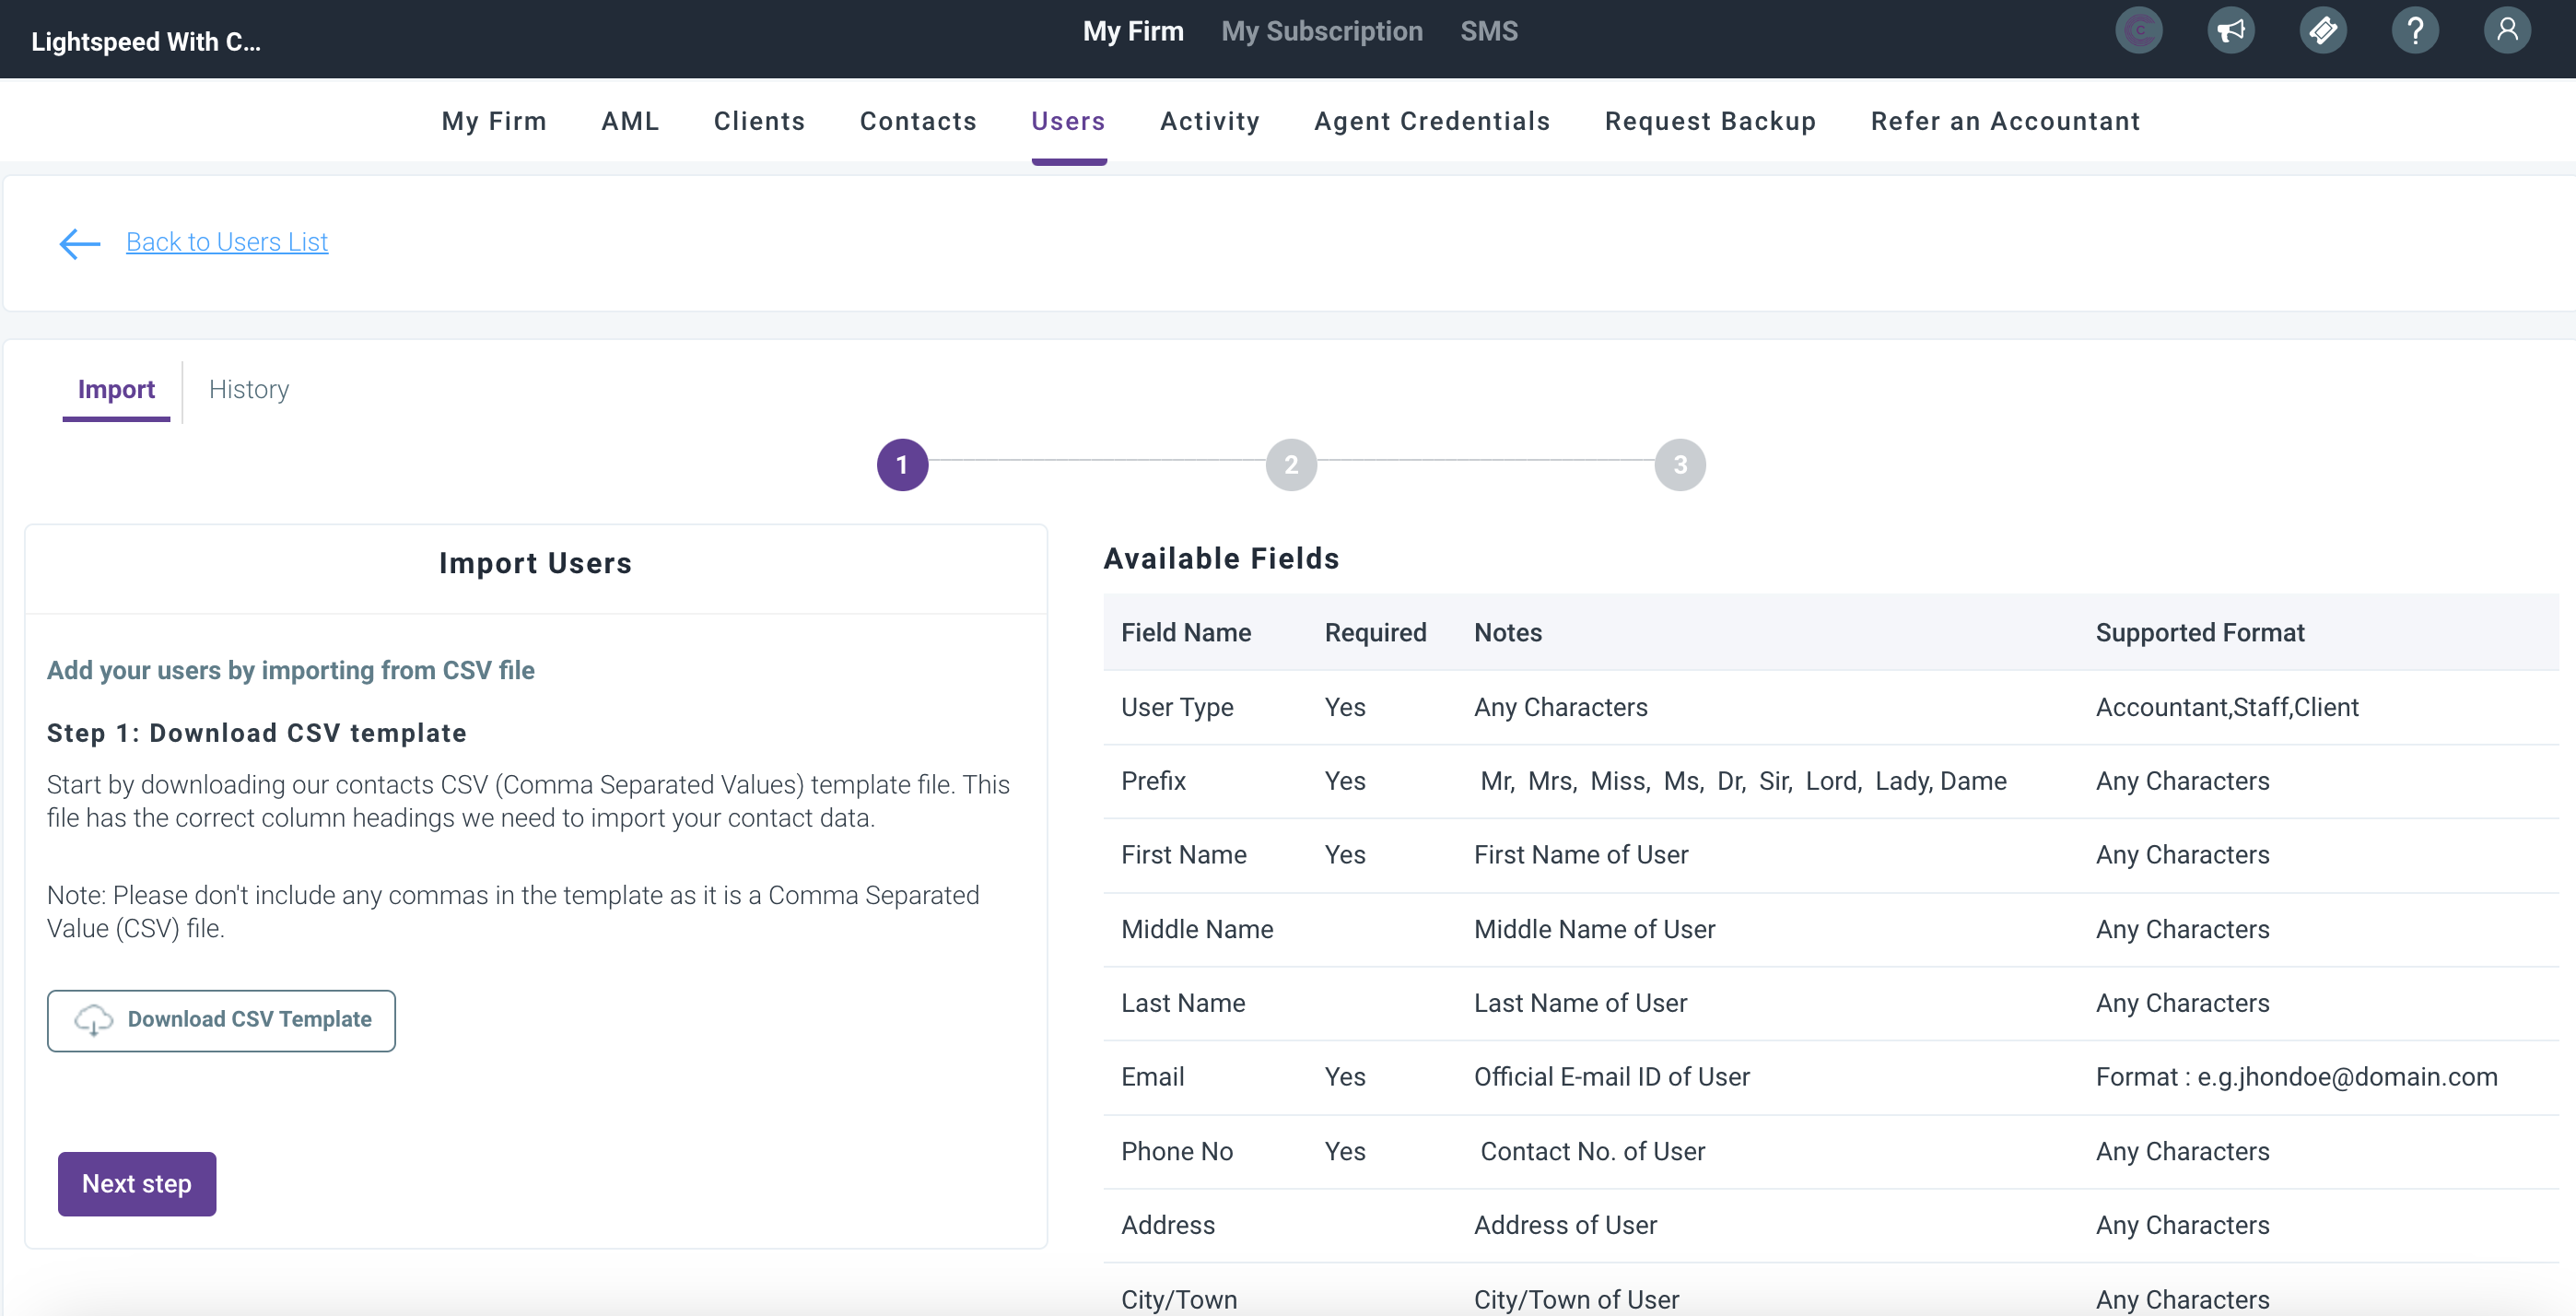Open the megaphone announcements icon
The image size is (2576, 1316).
point(2230,31)
